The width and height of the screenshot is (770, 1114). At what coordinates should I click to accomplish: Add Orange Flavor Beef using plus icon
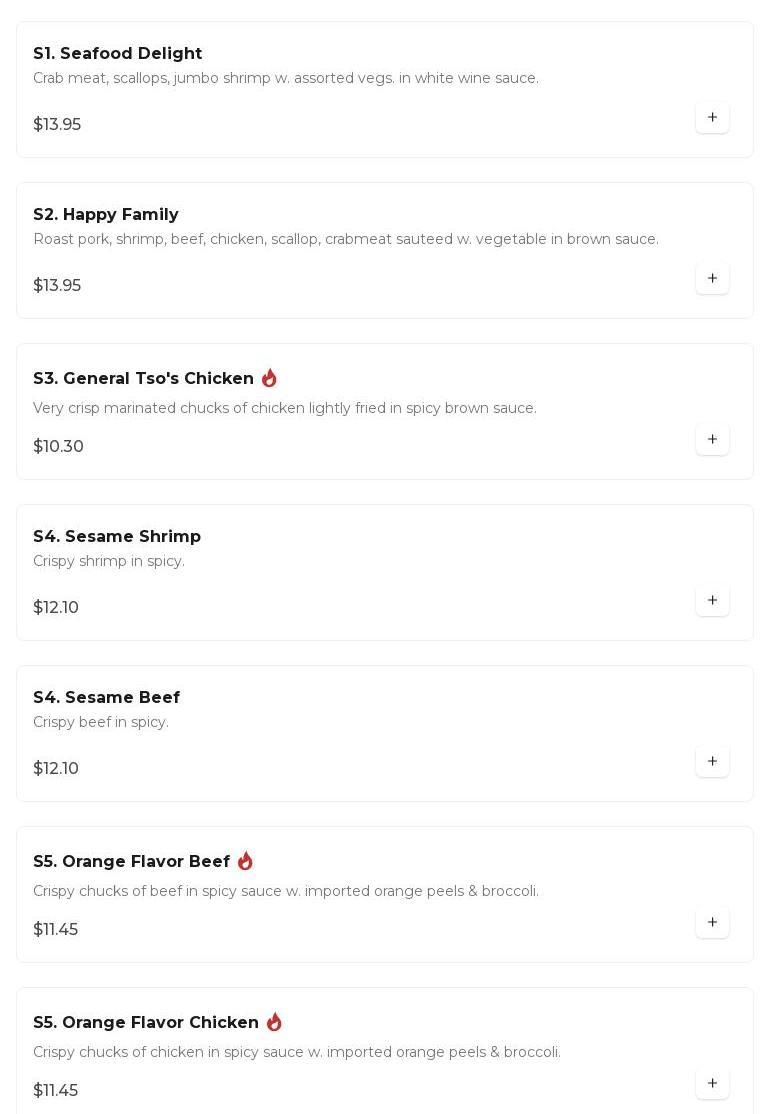[x=712, y=923]
